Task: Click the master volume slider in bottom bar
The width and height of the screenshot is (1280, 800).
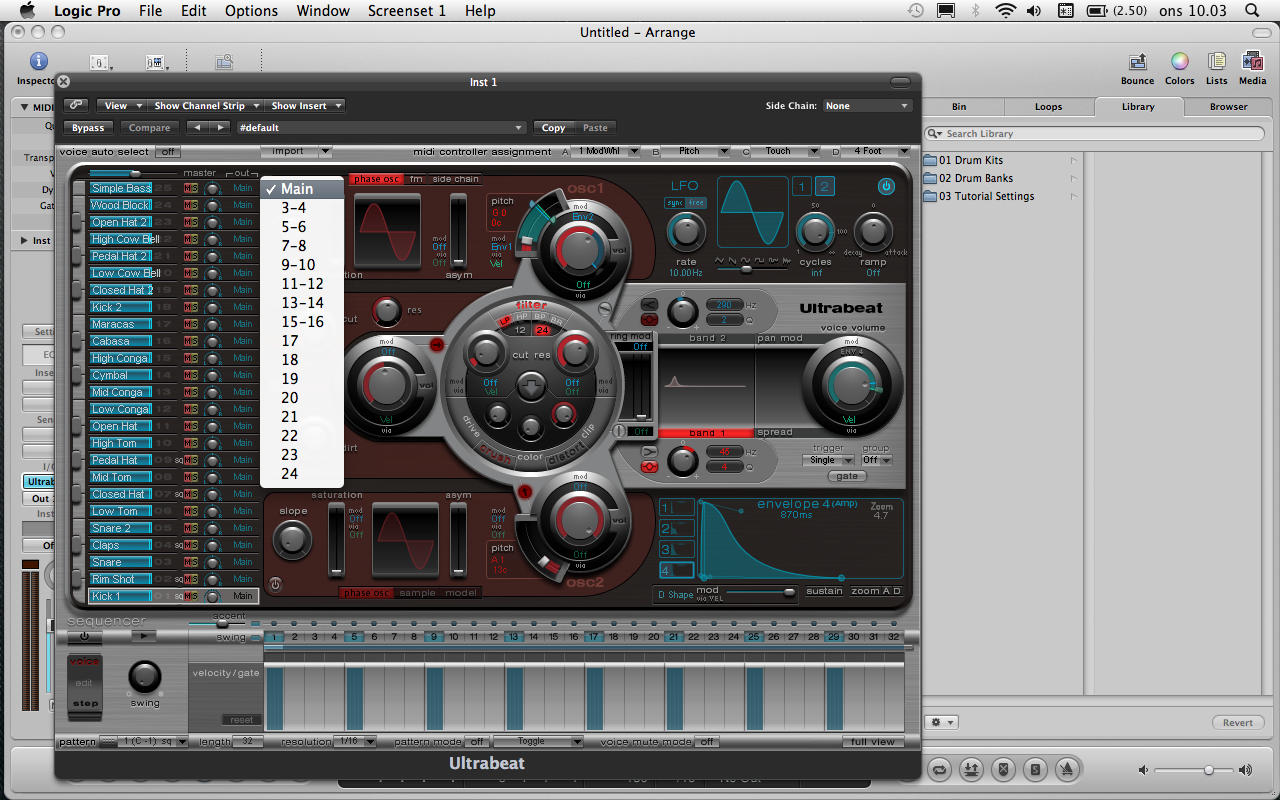Action: (x=1196, y=770)
